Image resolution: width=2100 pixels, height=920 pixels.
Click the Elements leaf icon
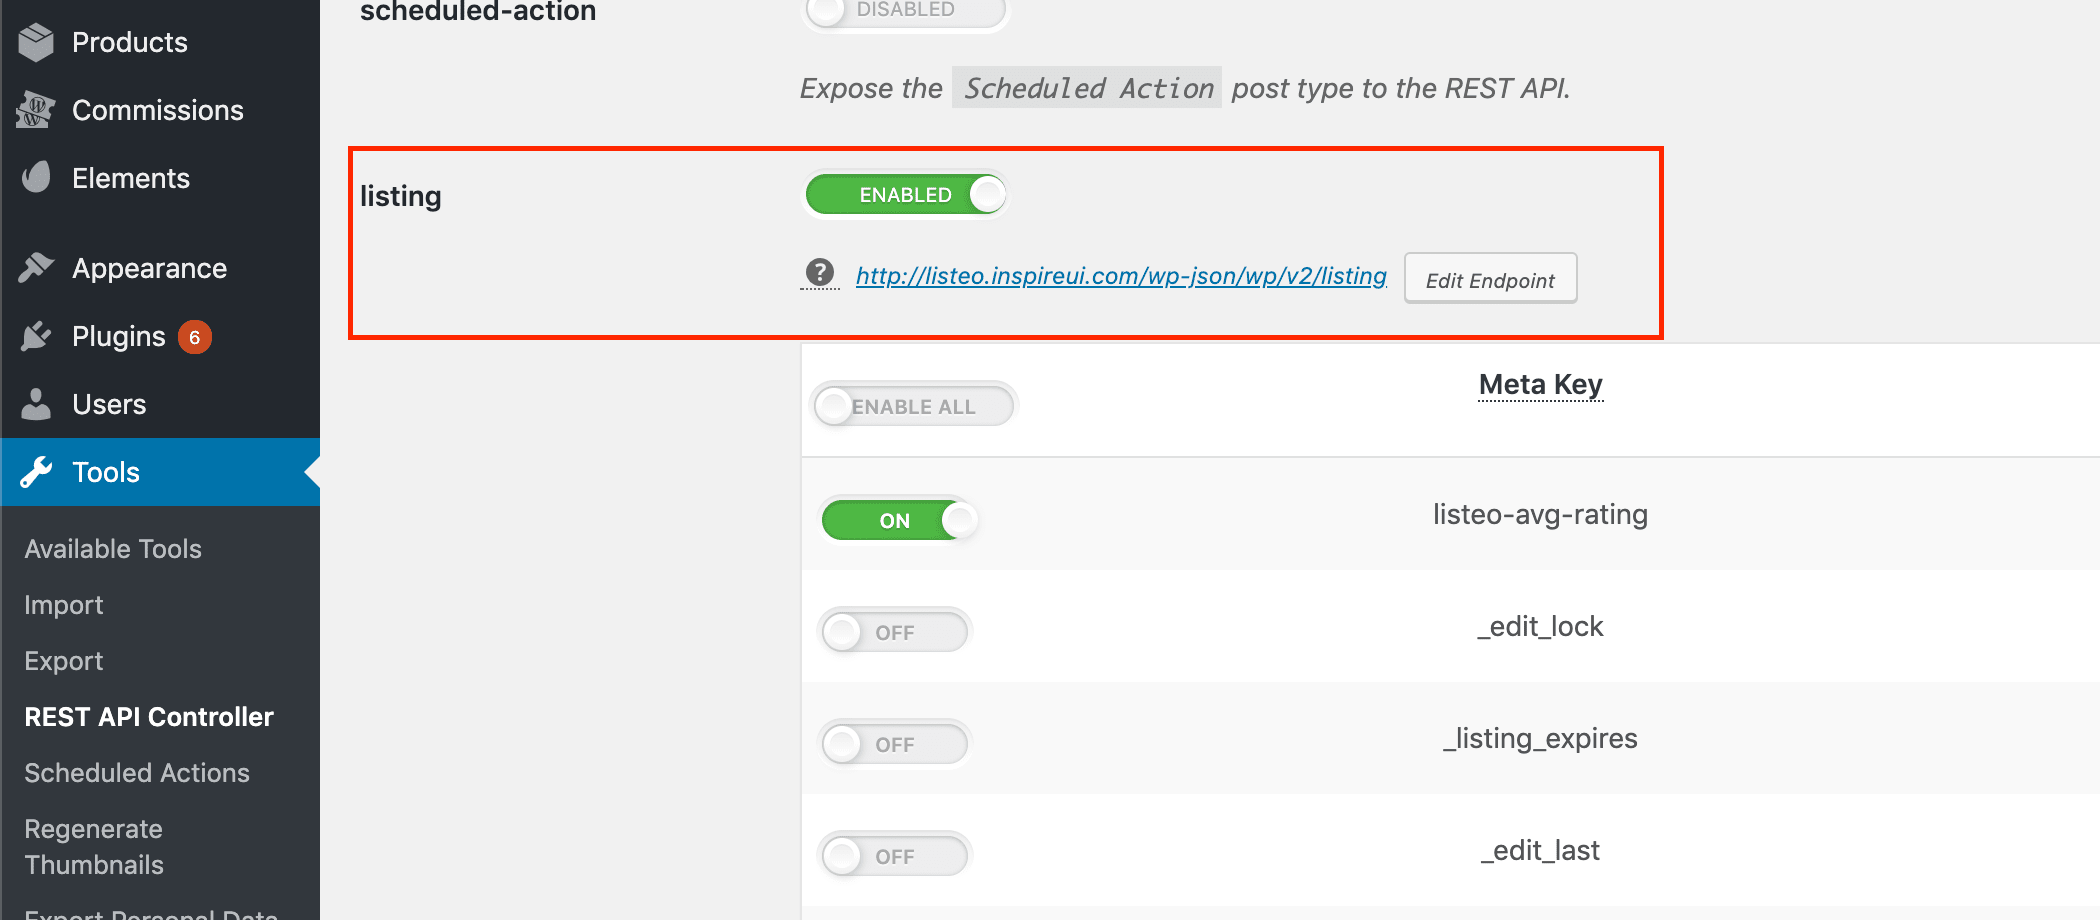coord(36,178)
